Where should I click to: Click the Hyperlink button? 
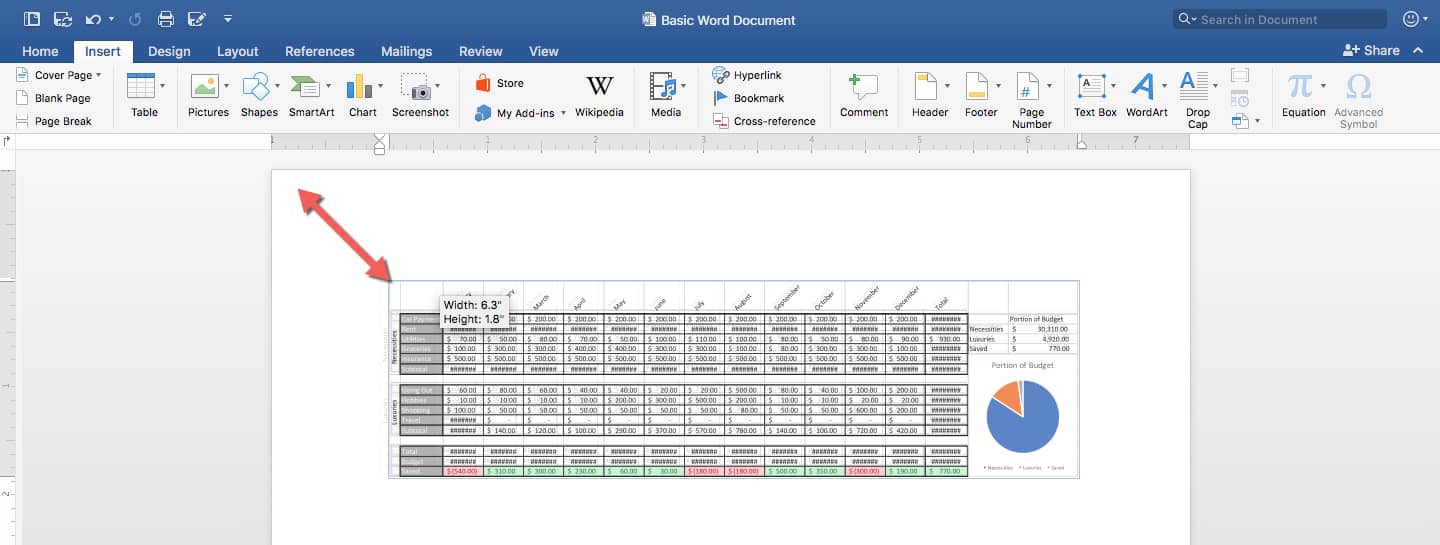tap(746, 75)
